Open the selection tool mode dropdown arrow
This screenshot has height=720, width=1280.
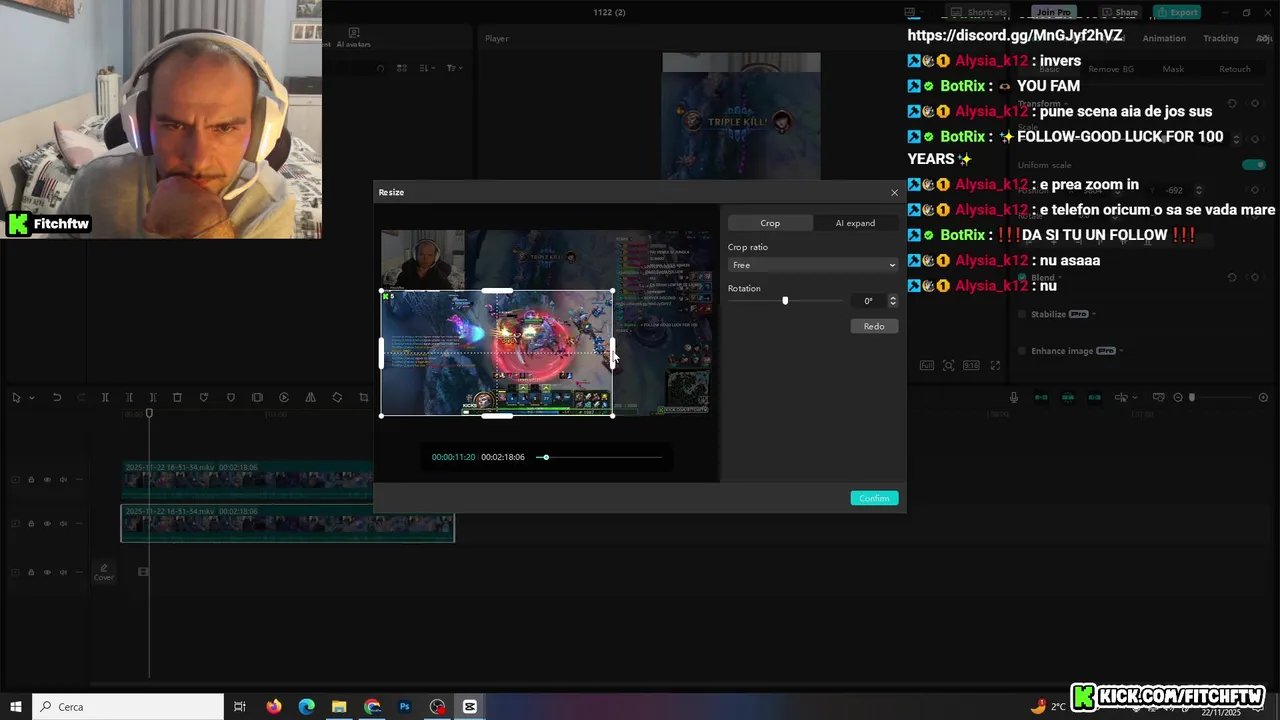[x=32, y=398]
